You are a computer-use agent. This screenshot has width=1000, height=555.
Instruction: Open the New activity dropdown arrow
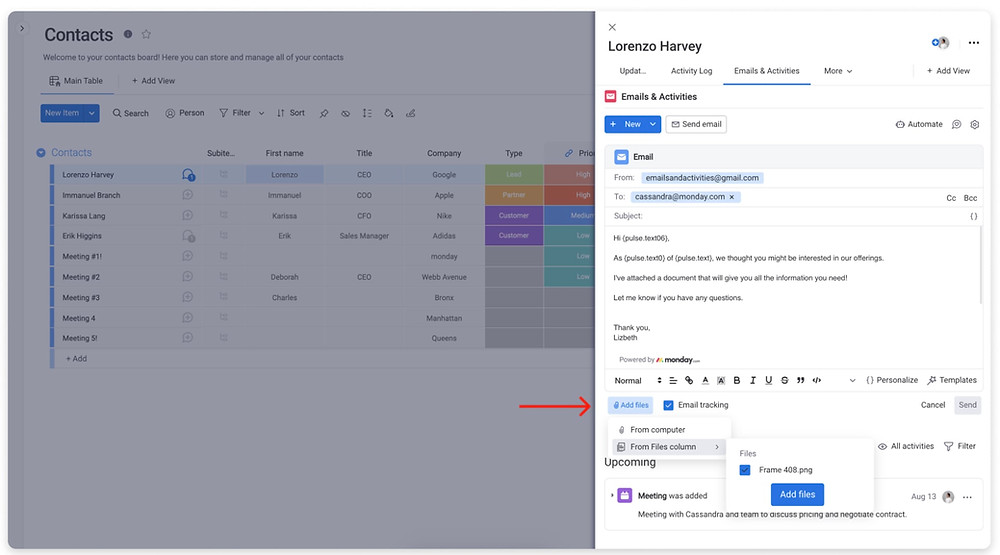[x=652, y=124]
